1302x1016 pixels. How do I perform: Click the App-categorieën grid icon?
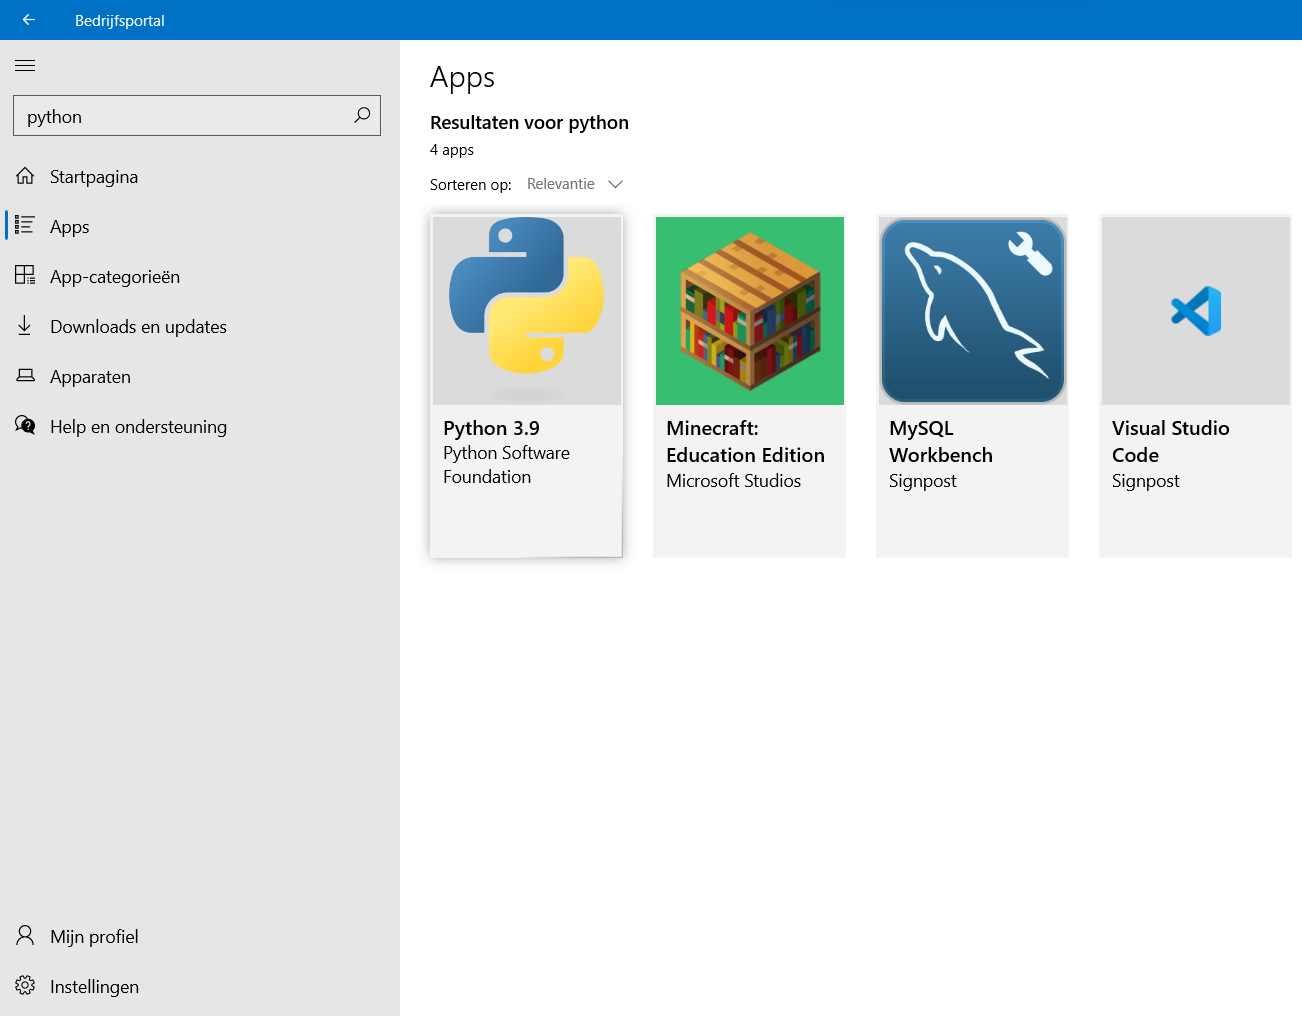[x=25, y=275]
